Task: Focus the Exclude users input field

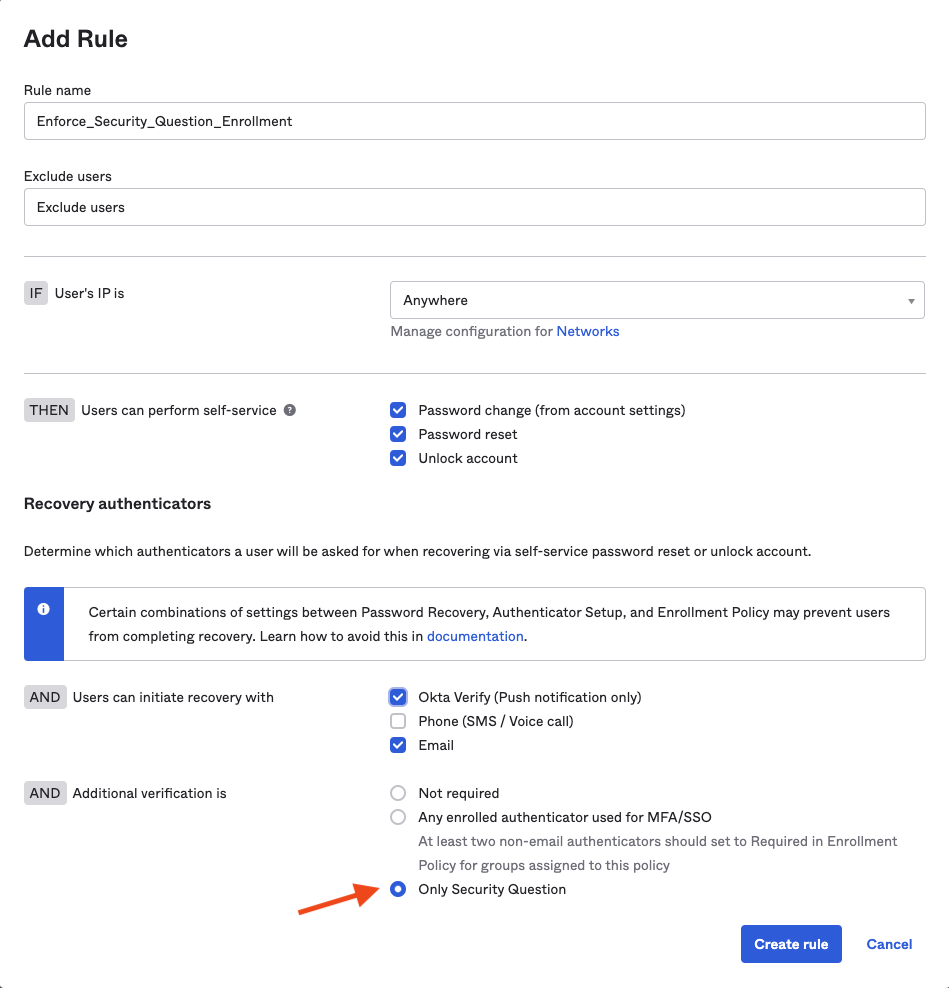Action: coord(474,207)
